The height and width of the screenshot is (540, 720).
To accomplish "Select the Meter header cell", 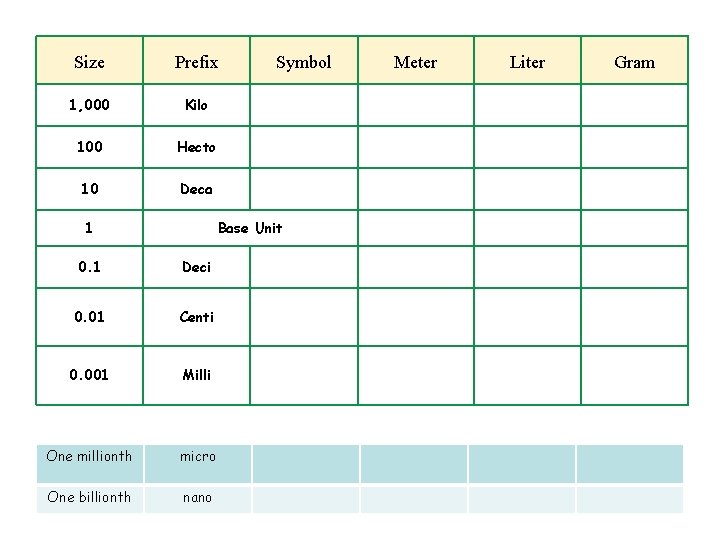I will coord(416,60).
